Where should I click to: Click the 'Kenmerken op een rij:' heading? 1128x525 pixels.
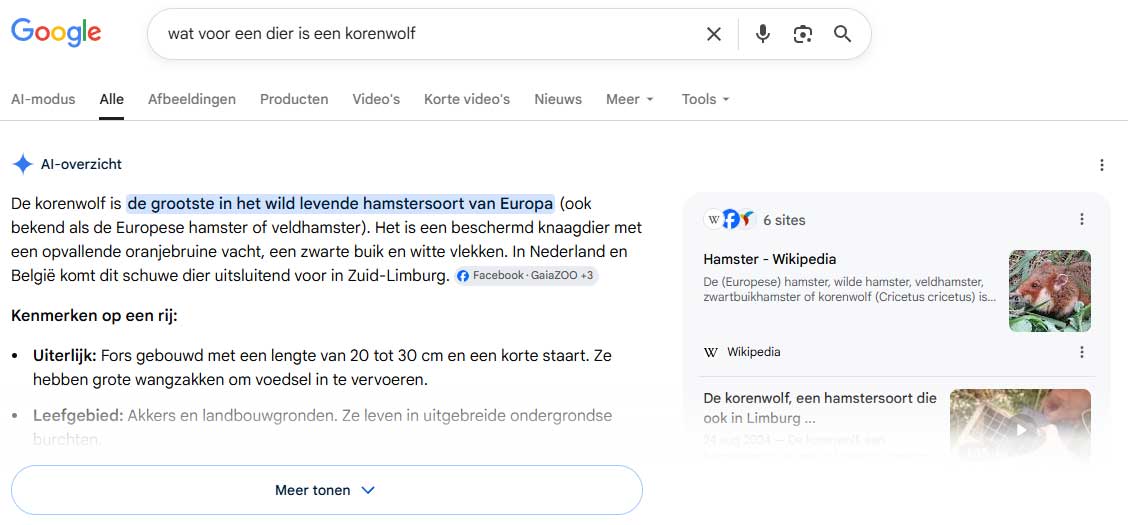(94, 316)
